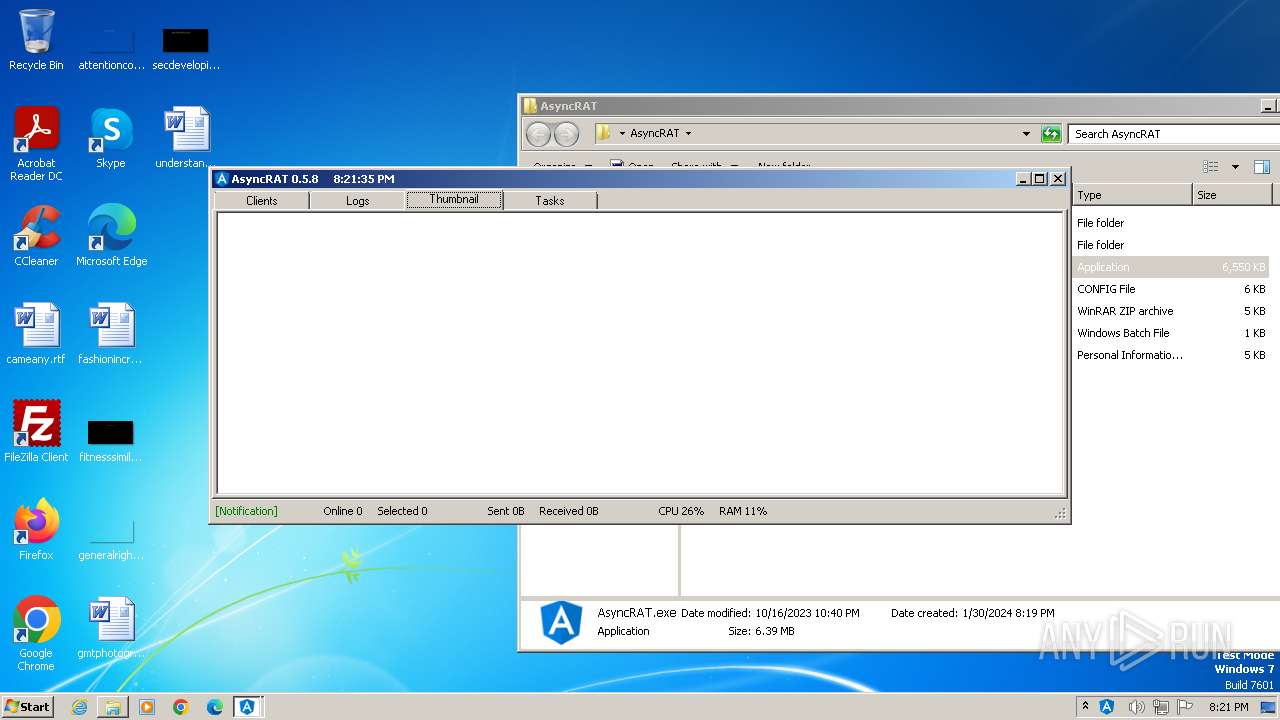The image size is (1280, 720).
Task: Click the Date modified value in details pane
Action: pyautogui.click(x=805, y=613)
